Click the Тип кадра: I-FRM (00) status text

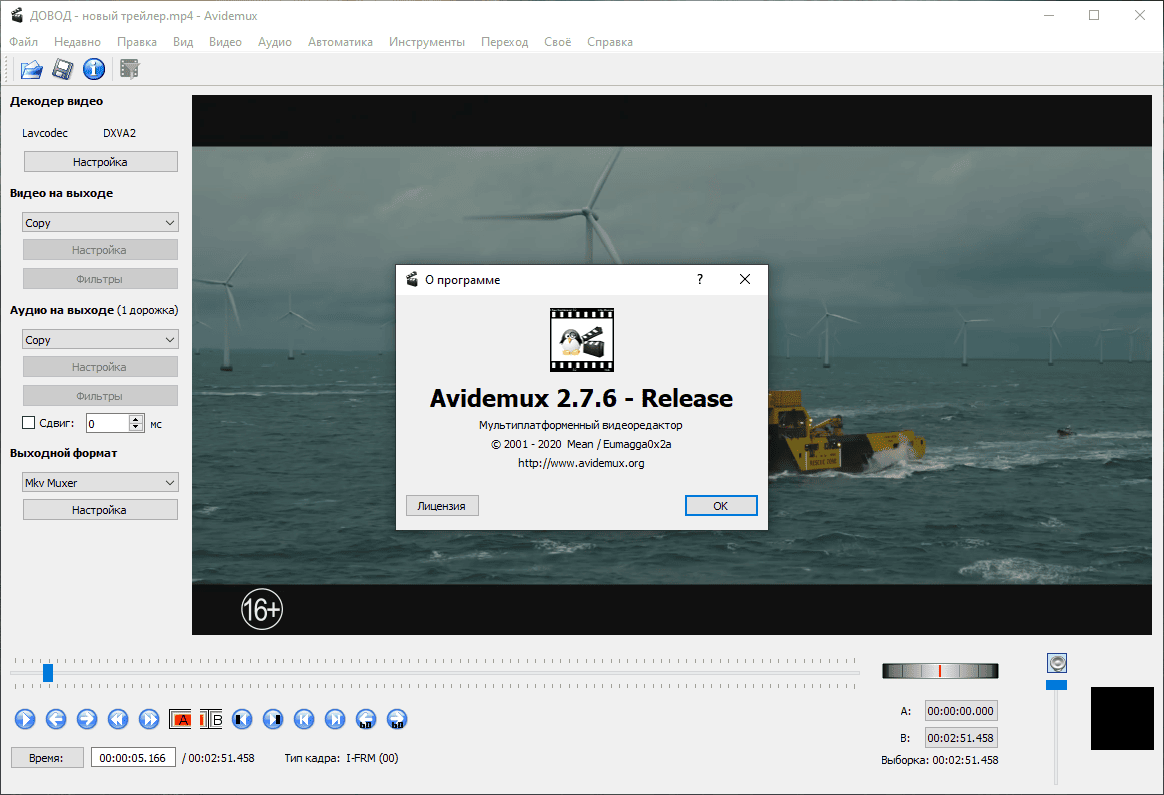pos(341,758)
